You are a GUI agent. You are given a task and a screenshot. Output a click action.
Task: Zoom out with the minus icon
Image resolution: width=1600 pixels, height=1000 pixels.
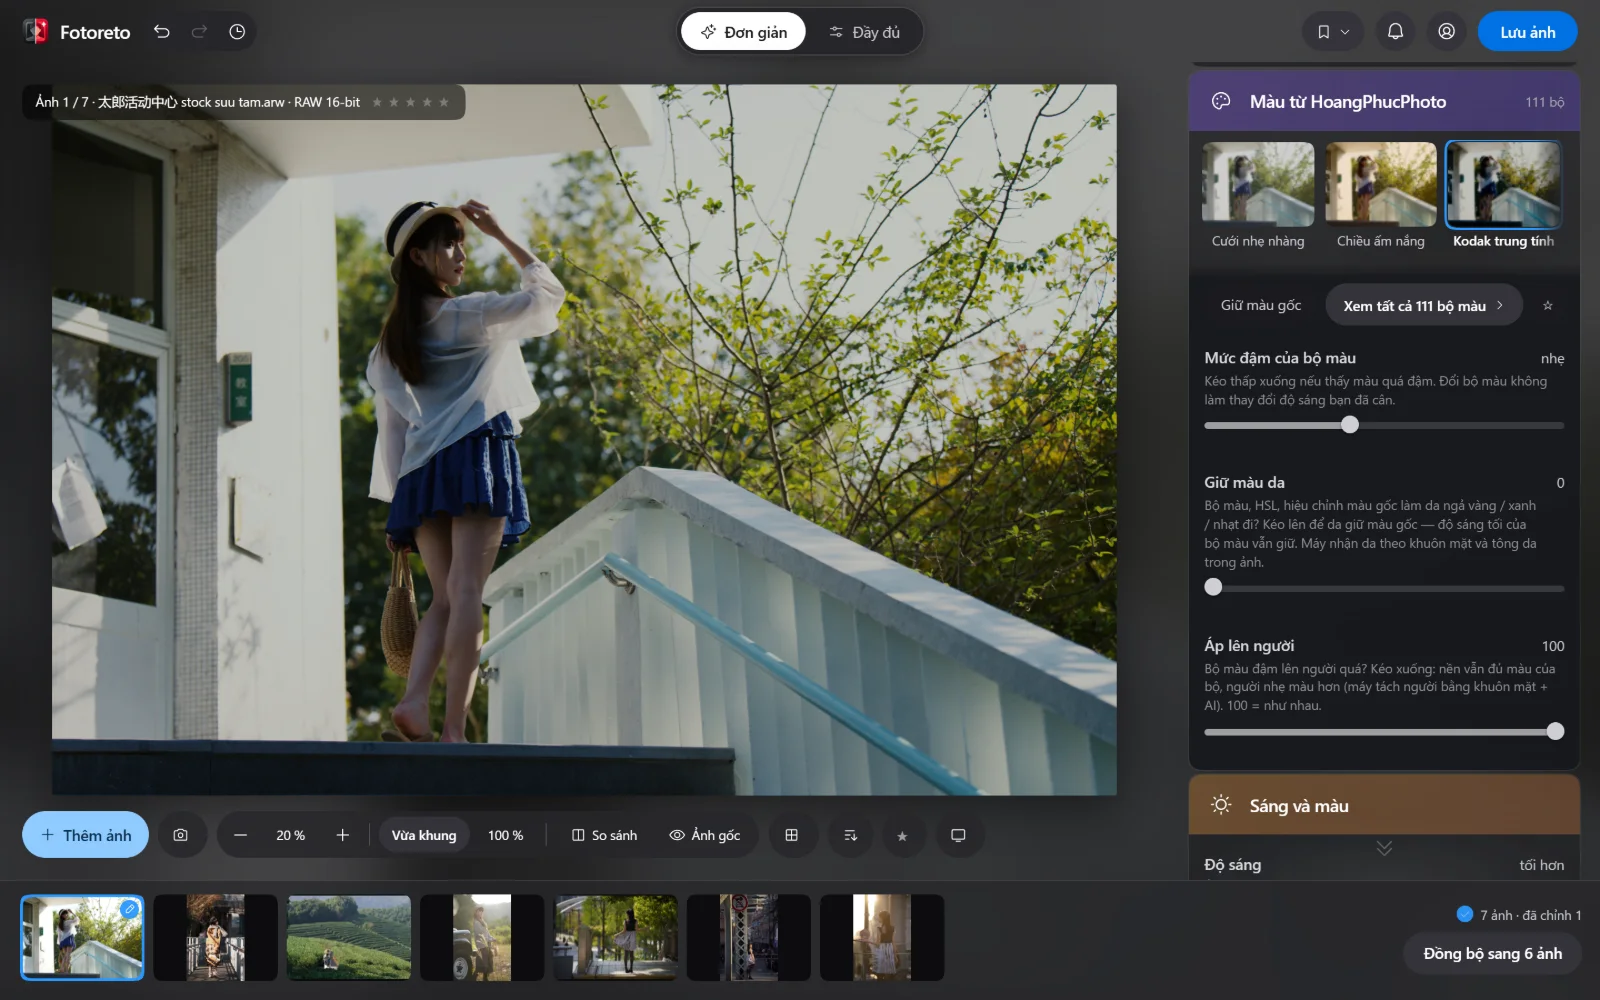tap(240, 835)
